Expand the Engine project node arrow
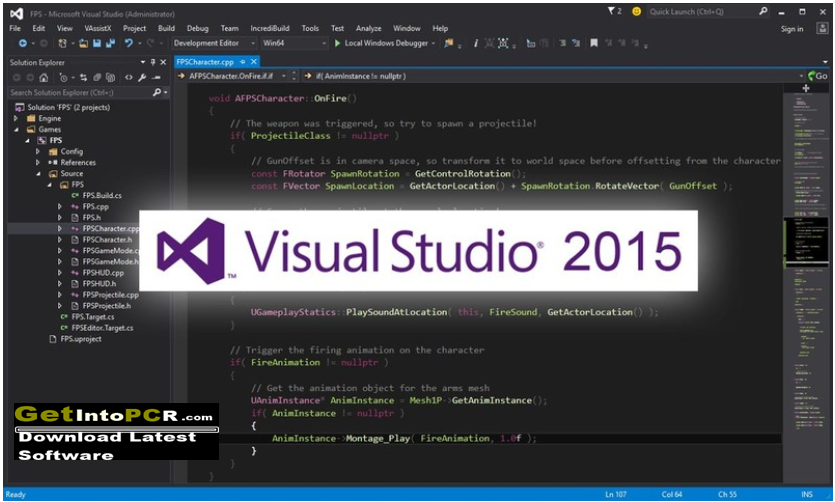The height and width of the screenshot is (502, 835). [x=16, y=118]
